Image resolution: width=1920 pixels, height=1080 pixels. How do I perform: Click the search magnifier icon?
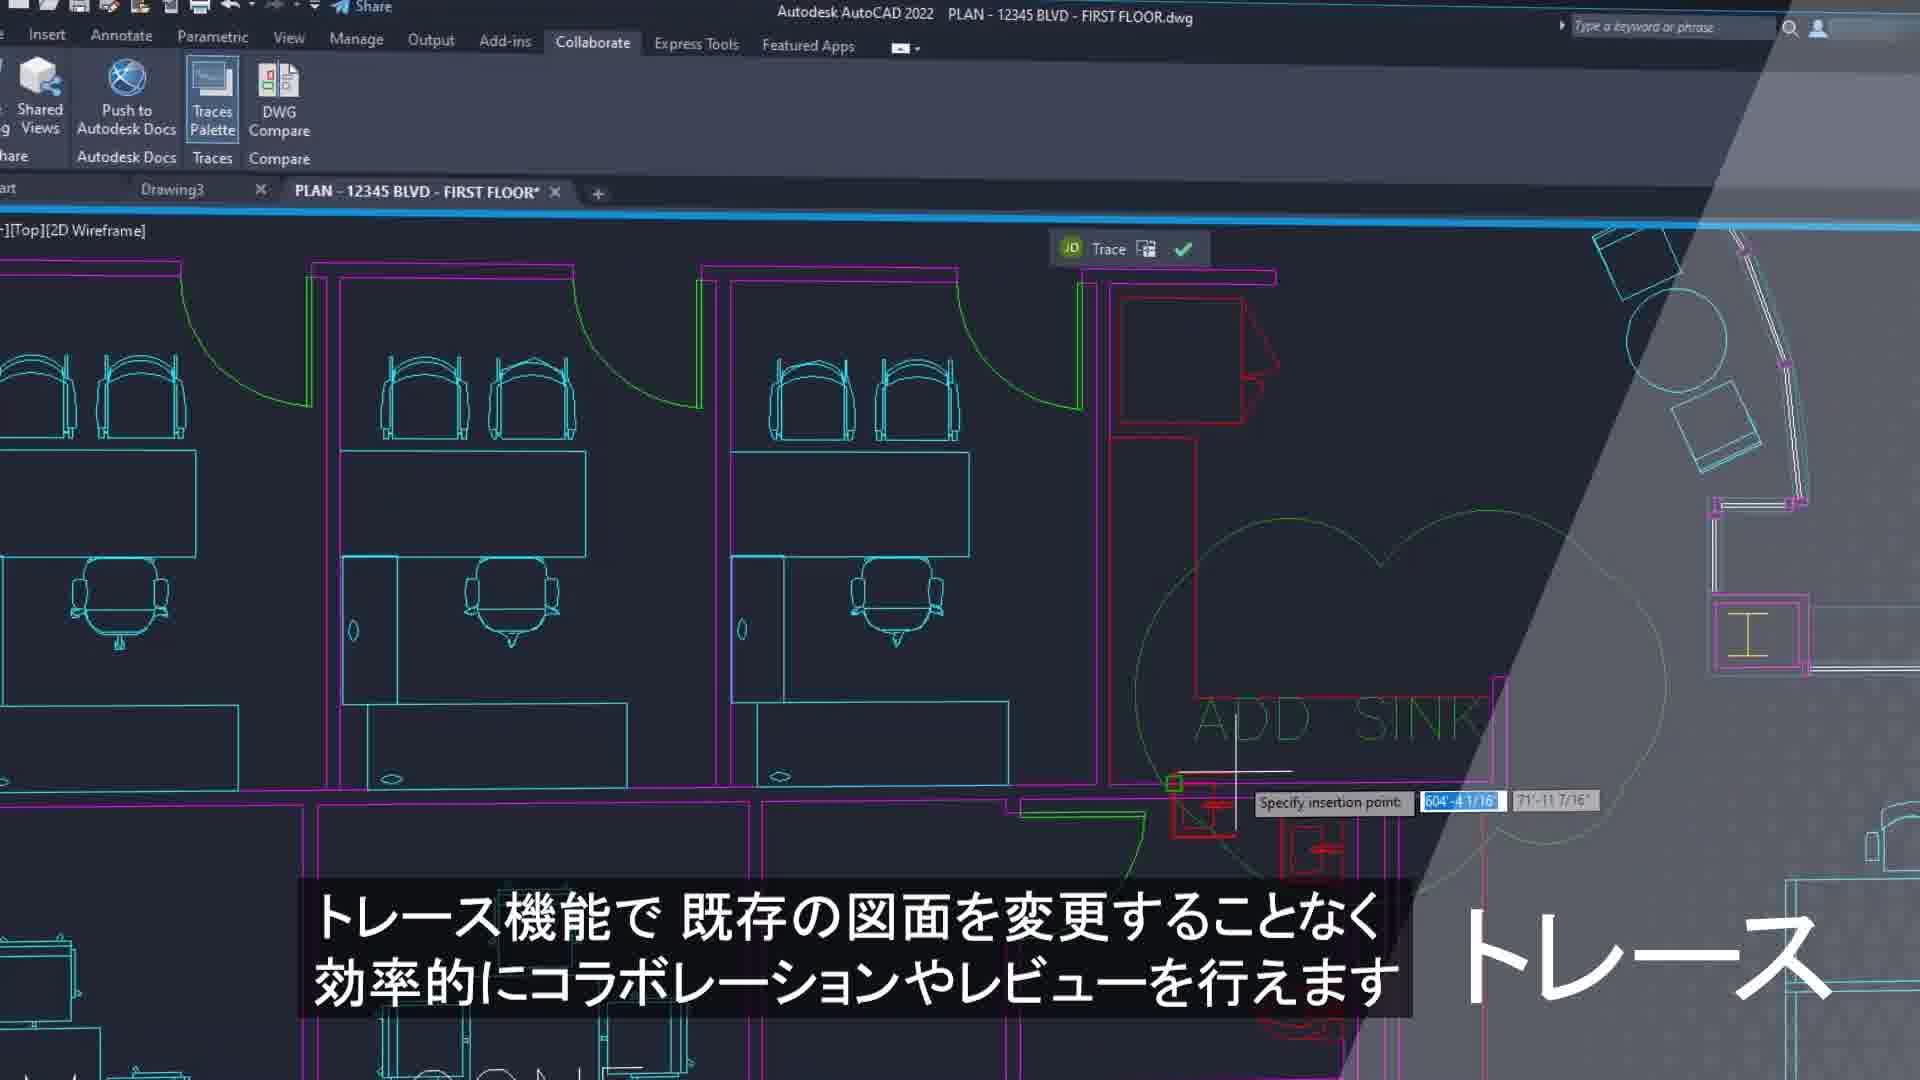pyautogui.click(x=1790, y=29)
